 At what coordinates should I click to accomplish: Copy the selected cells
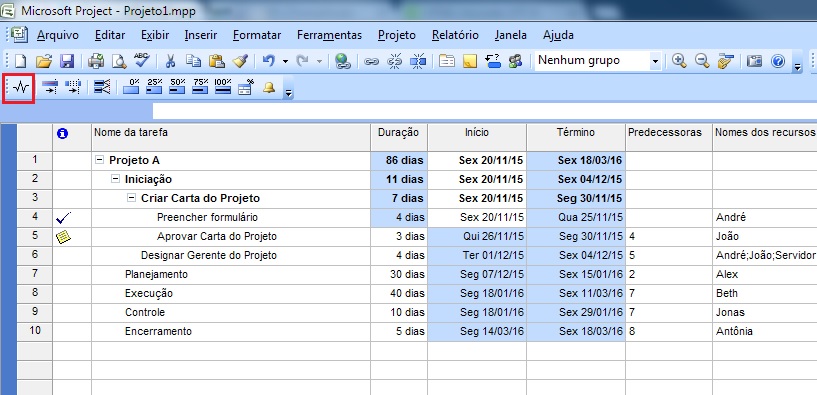pos(193,61)
